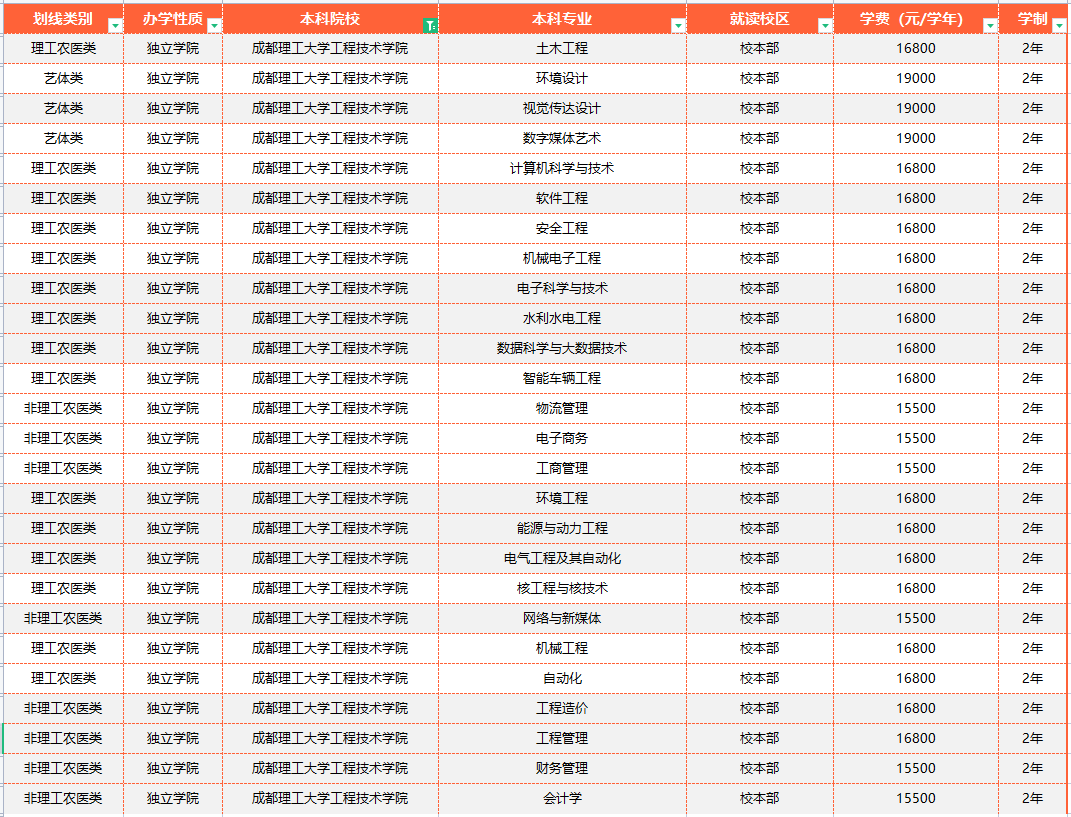Image resolution: width=1071 pixels, height=817 pixels.
Task: Select the 机械电子工程 major cell
Action: pyautogui.click(x=562, y=258)
